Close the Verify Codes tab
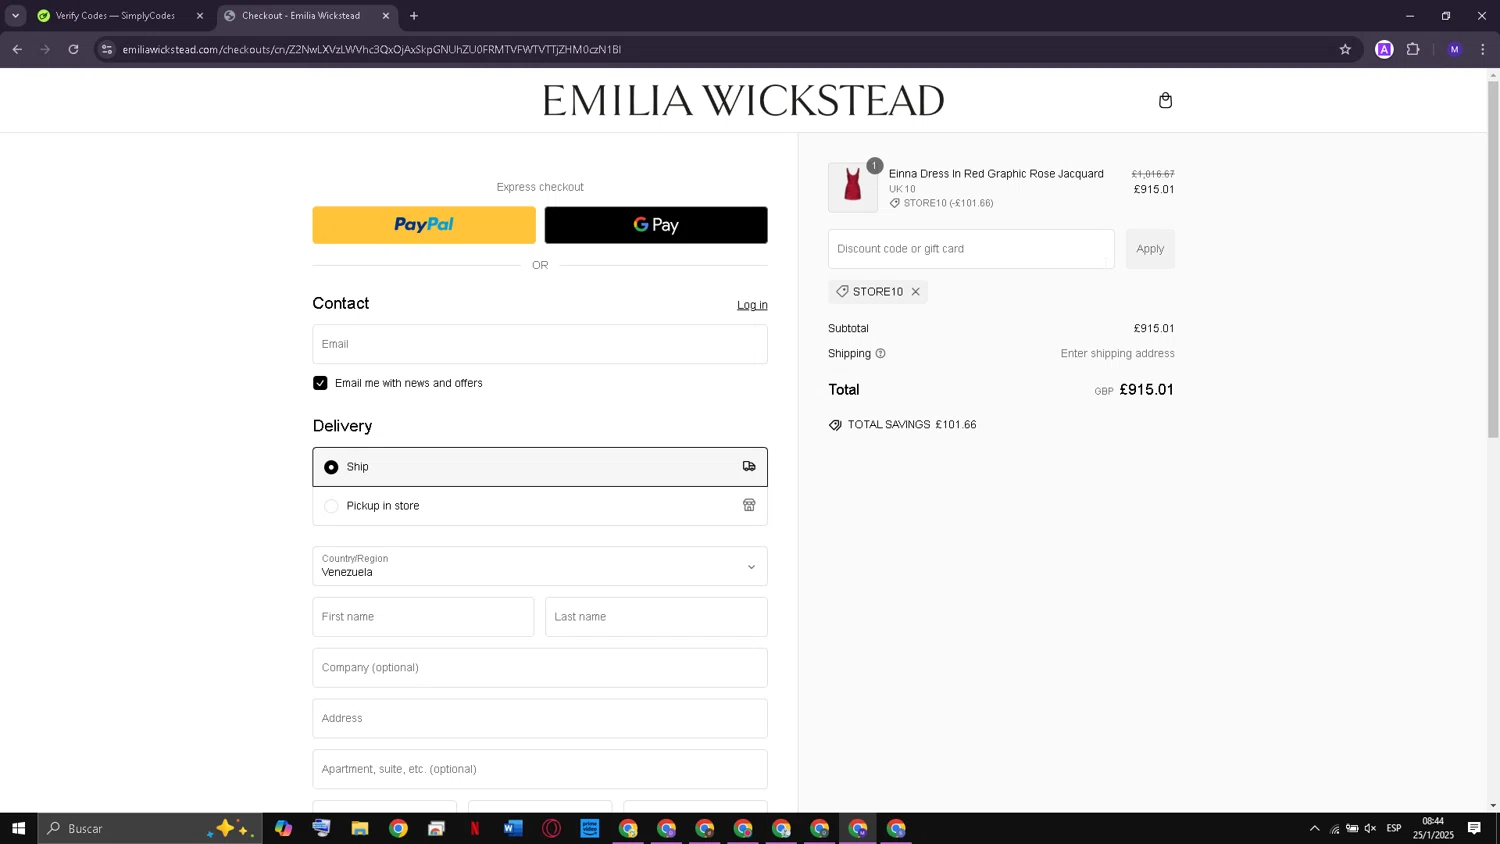 click(x=199, y=16)
